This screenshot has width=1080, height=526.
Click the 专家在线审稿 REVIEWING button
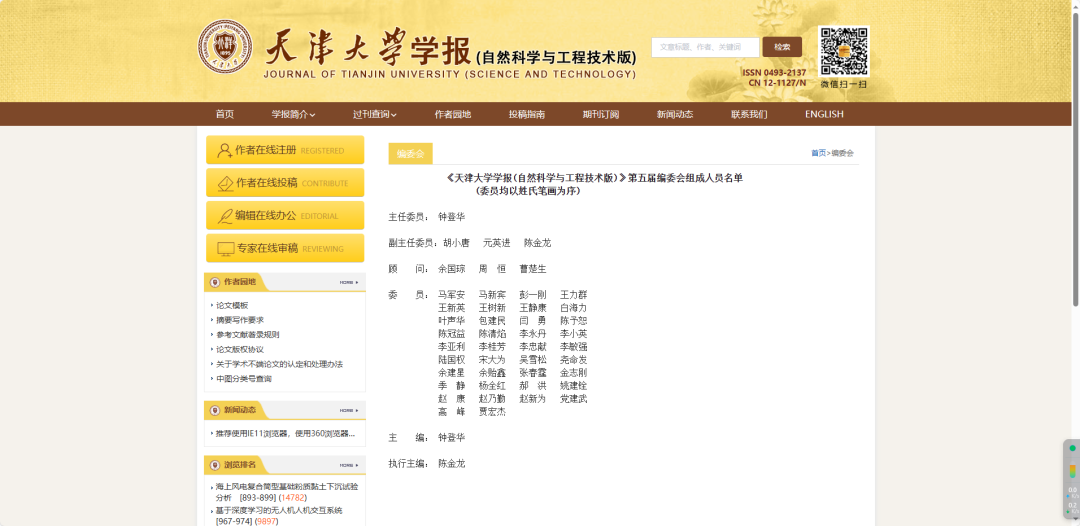click(285, 249)
